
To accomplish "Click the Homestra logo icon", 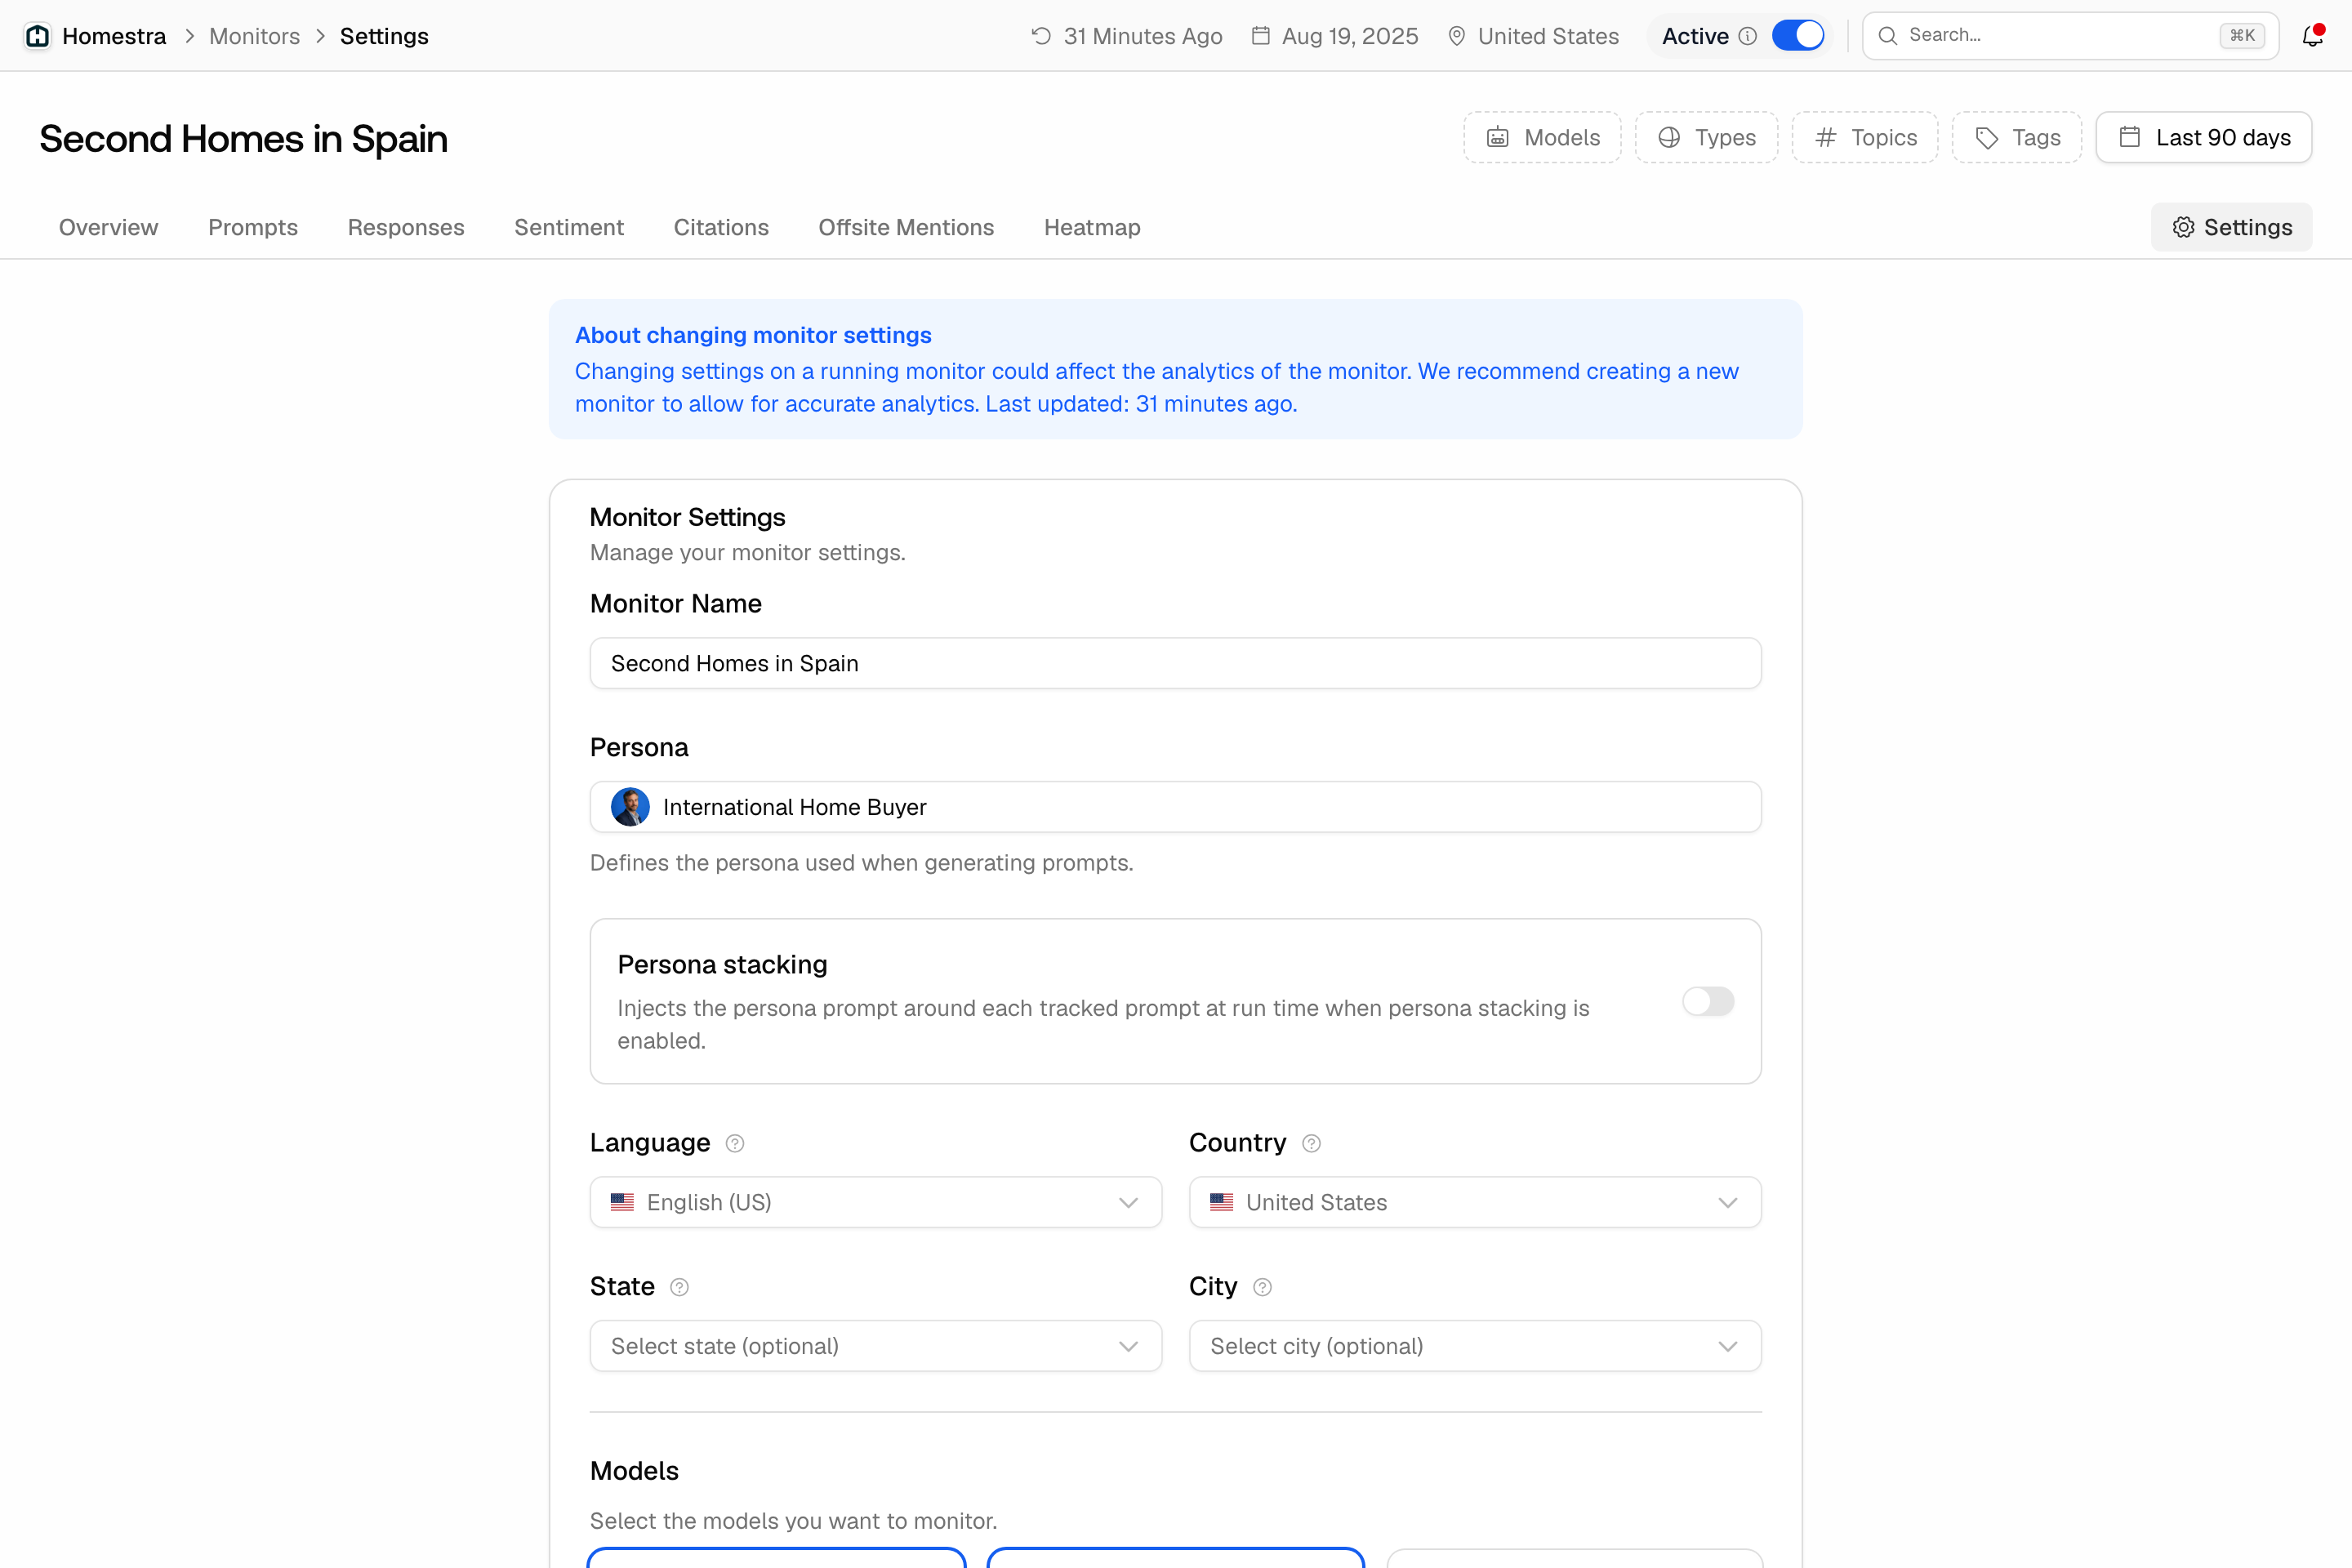I will (37, 36).
